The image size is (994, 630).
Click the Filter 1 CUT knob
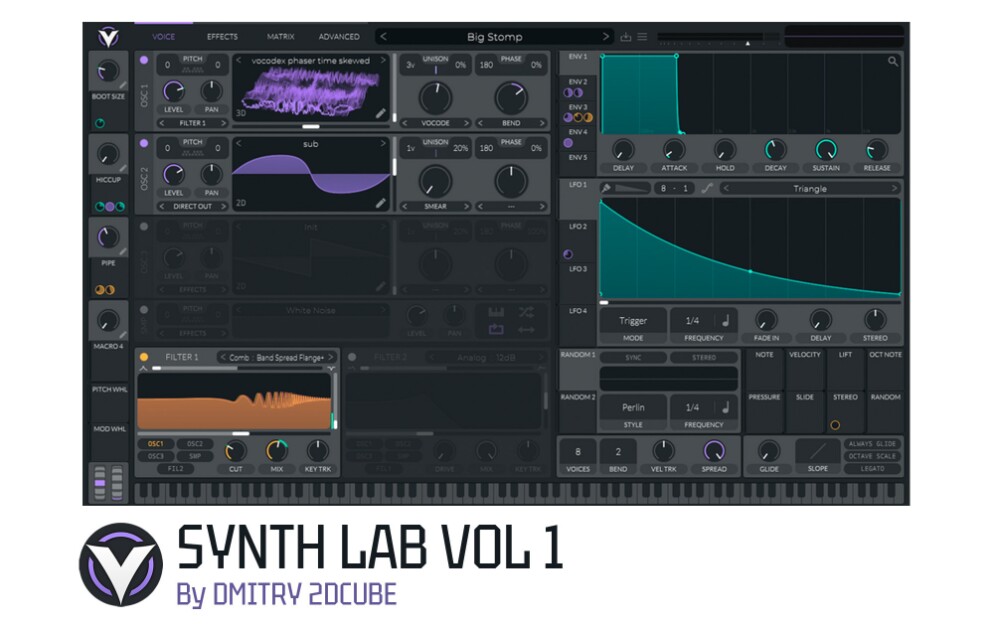pyautogui.click(x=235, y=451)
